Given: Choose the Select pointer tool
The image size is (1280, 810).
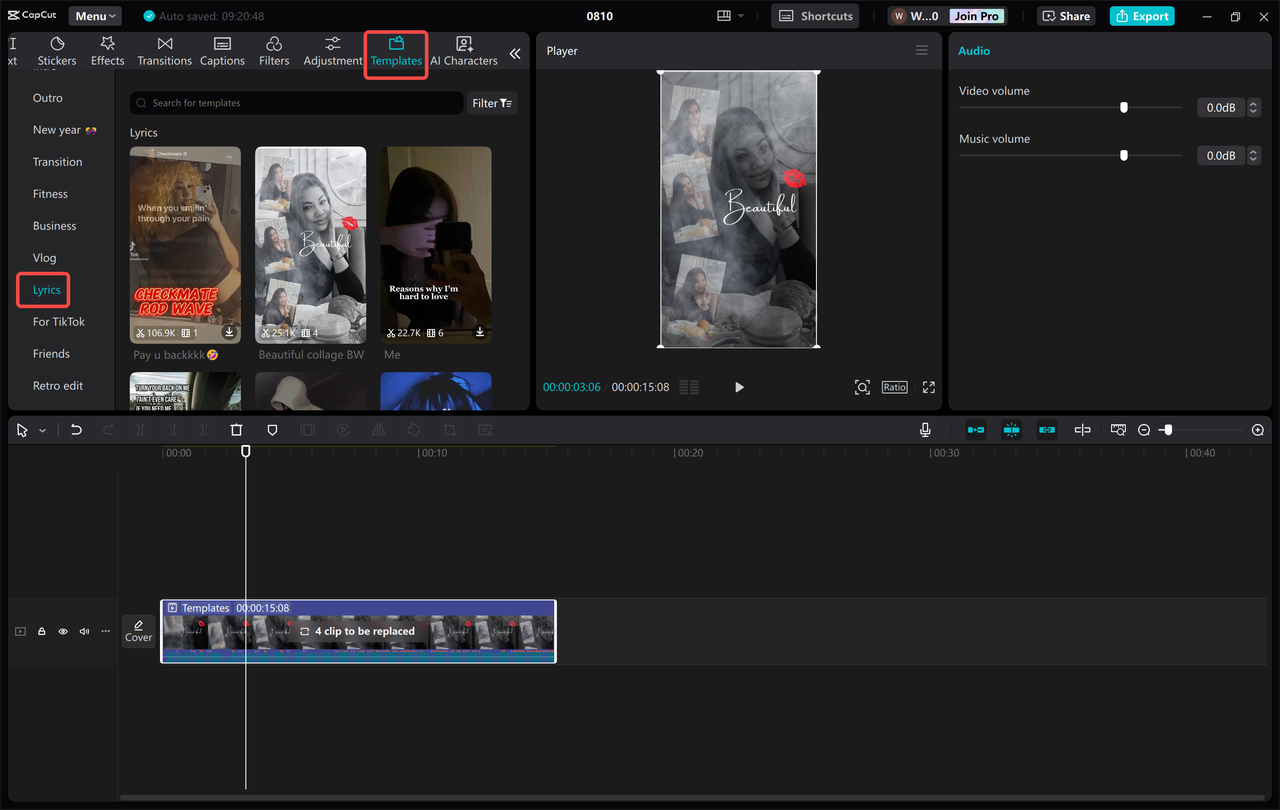Looking at the screenshot, I should click(x=22, y=430).
